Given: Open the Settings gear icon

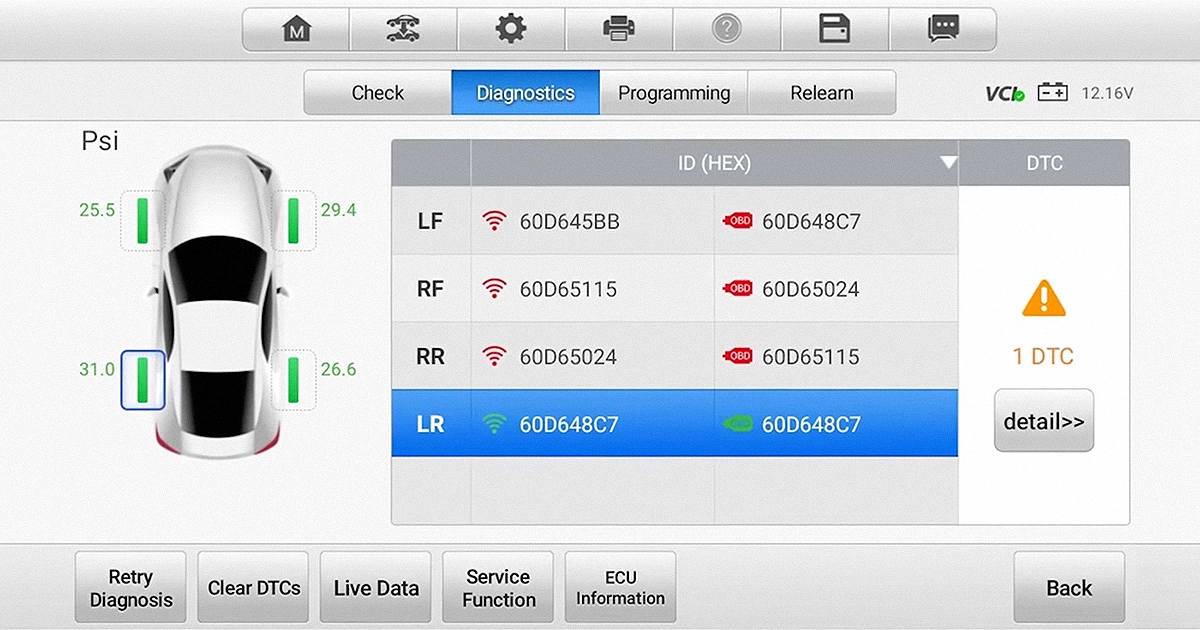Looking at the screenshot, I should [x=511, y=29].
